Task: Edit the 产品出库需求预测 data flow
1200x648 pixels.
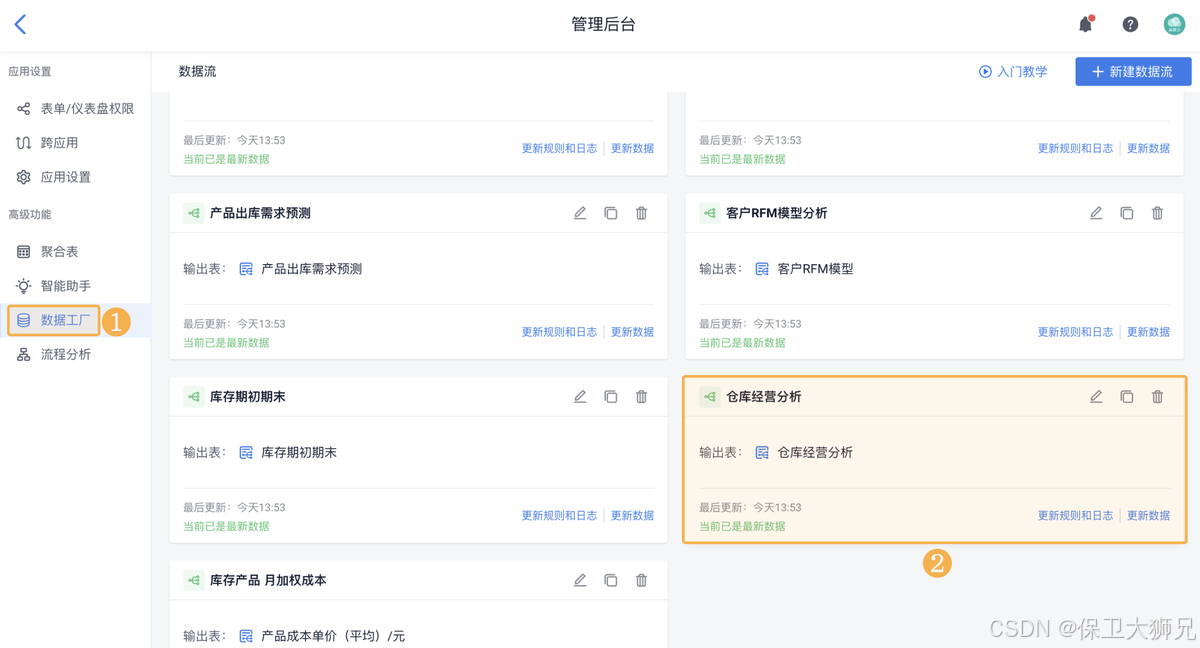Action: point(580,213)
